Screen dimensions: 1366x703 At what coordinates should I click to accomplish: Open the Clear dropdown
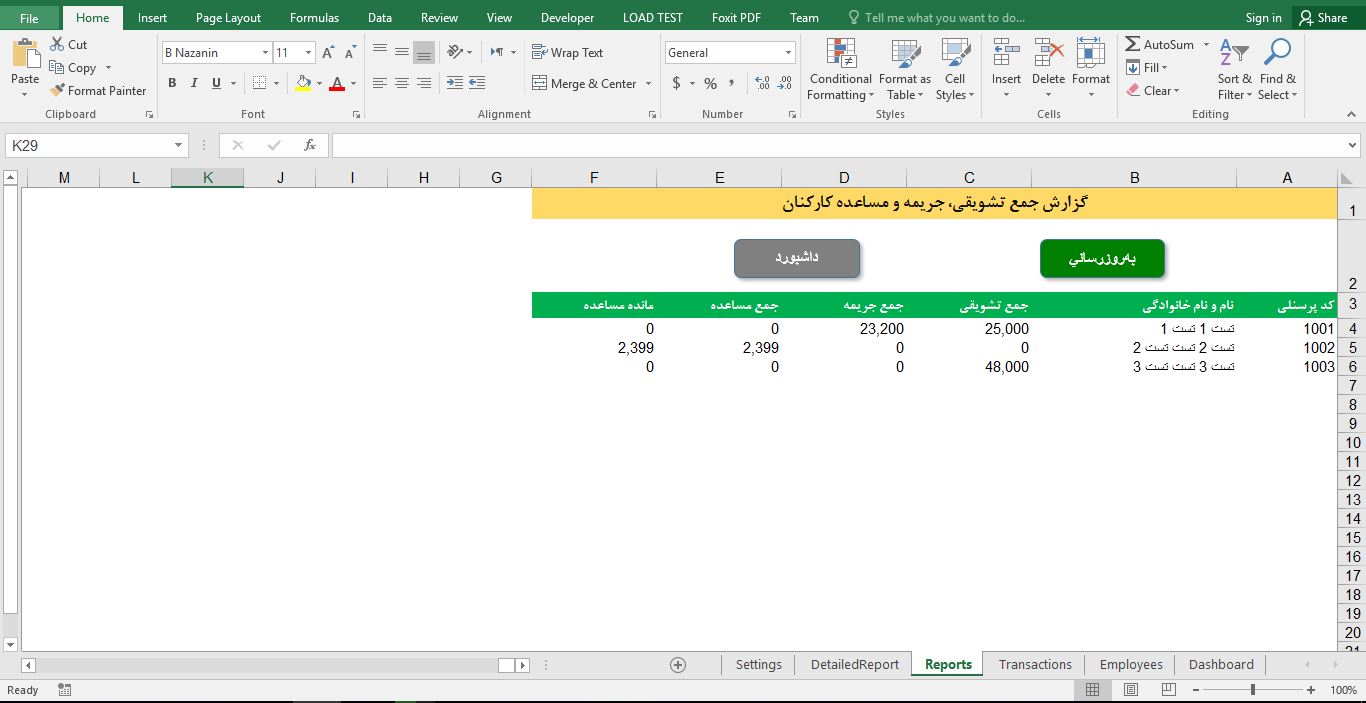tap(1153, 90)
